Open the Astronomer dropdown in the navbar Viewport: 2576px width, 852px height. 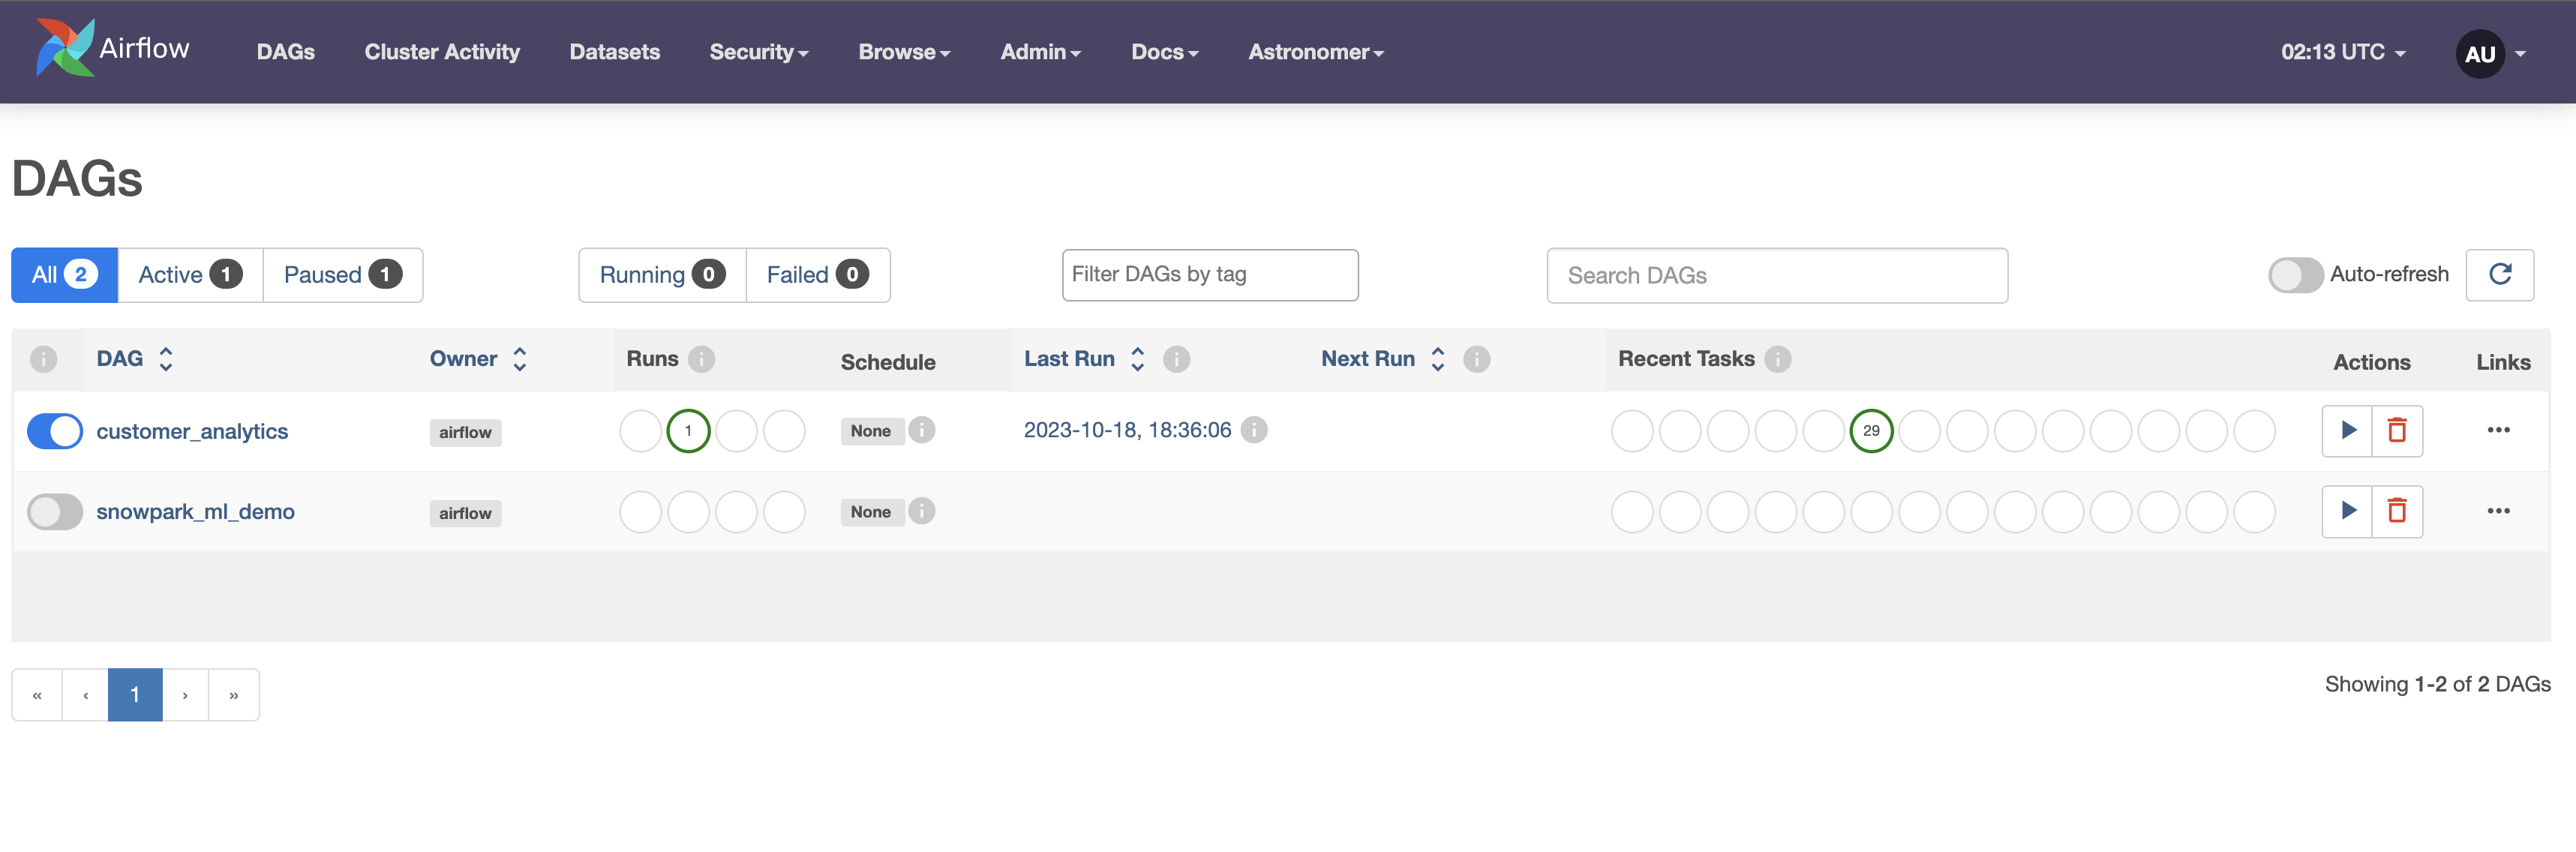(x=1315, y=52)
